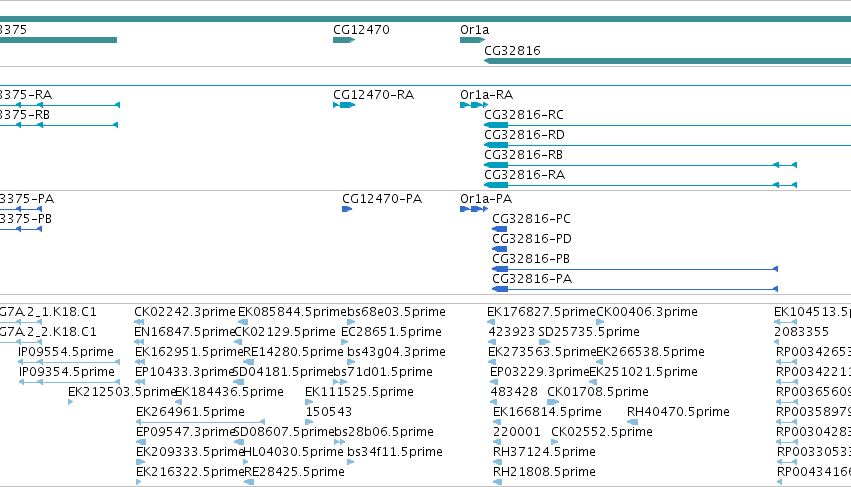Click the EK111525.5prime EST label
Screen dimensions: 851x487
pos(359,393)
